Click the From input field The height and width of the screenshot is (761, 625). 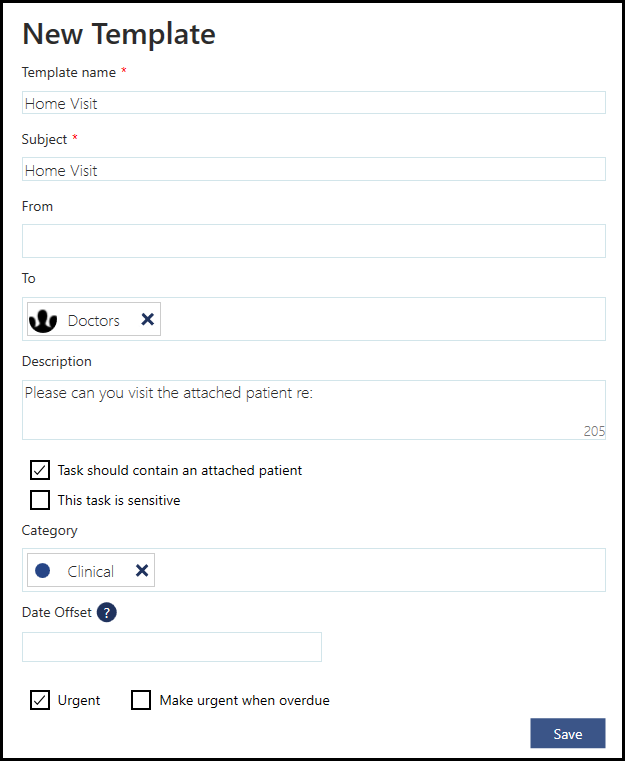point(313,241)
